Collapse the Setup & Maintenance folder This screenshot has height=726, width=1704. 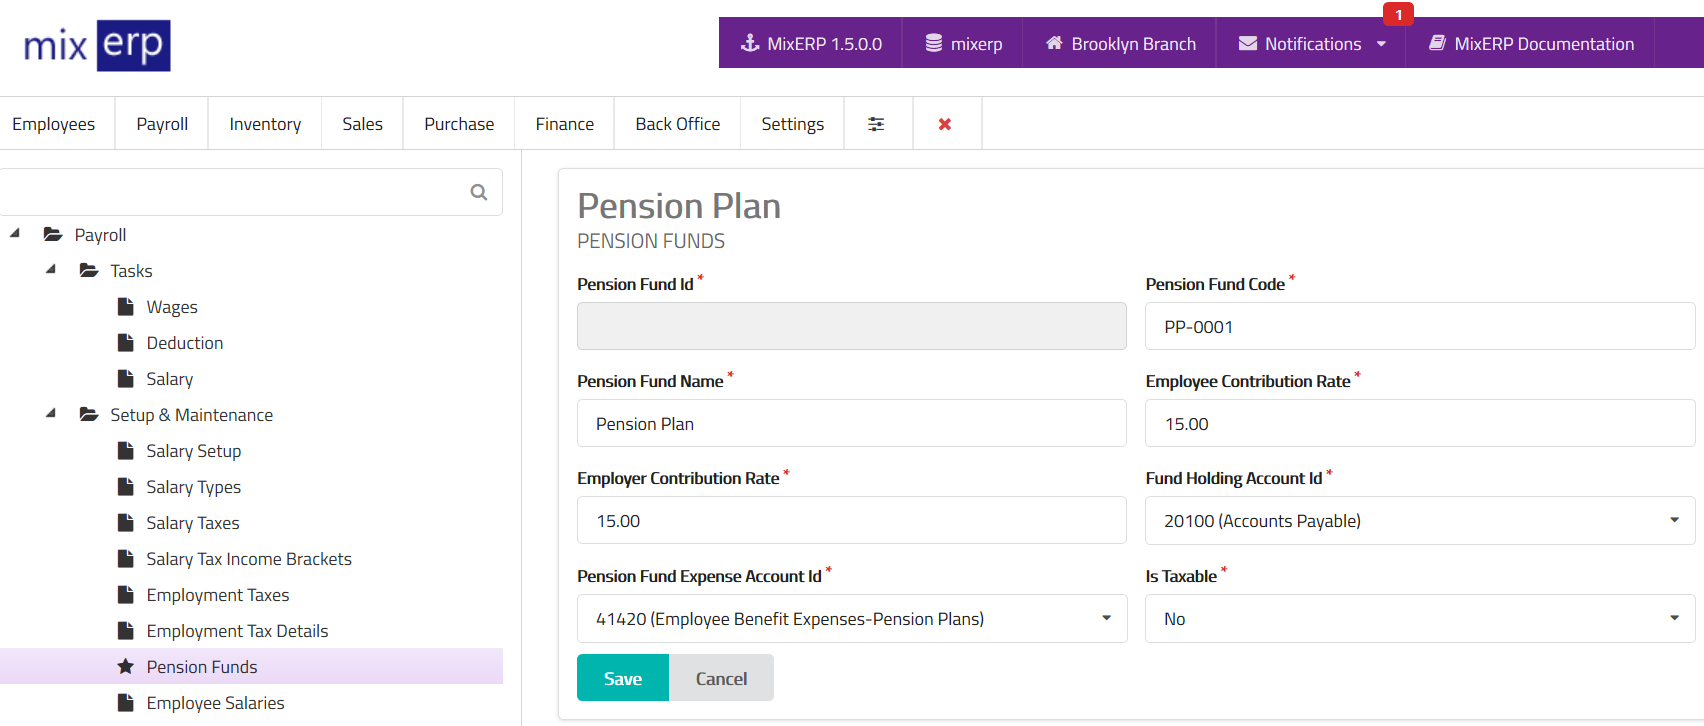[51, 414]
